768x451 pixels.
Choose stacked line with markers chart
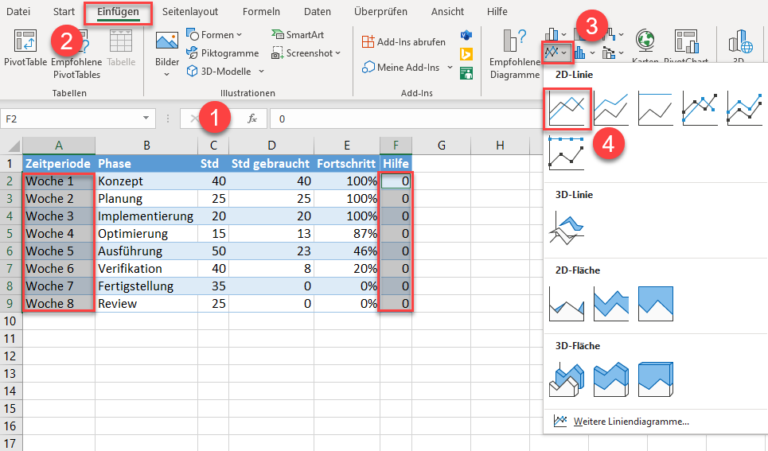click(744, 108)
